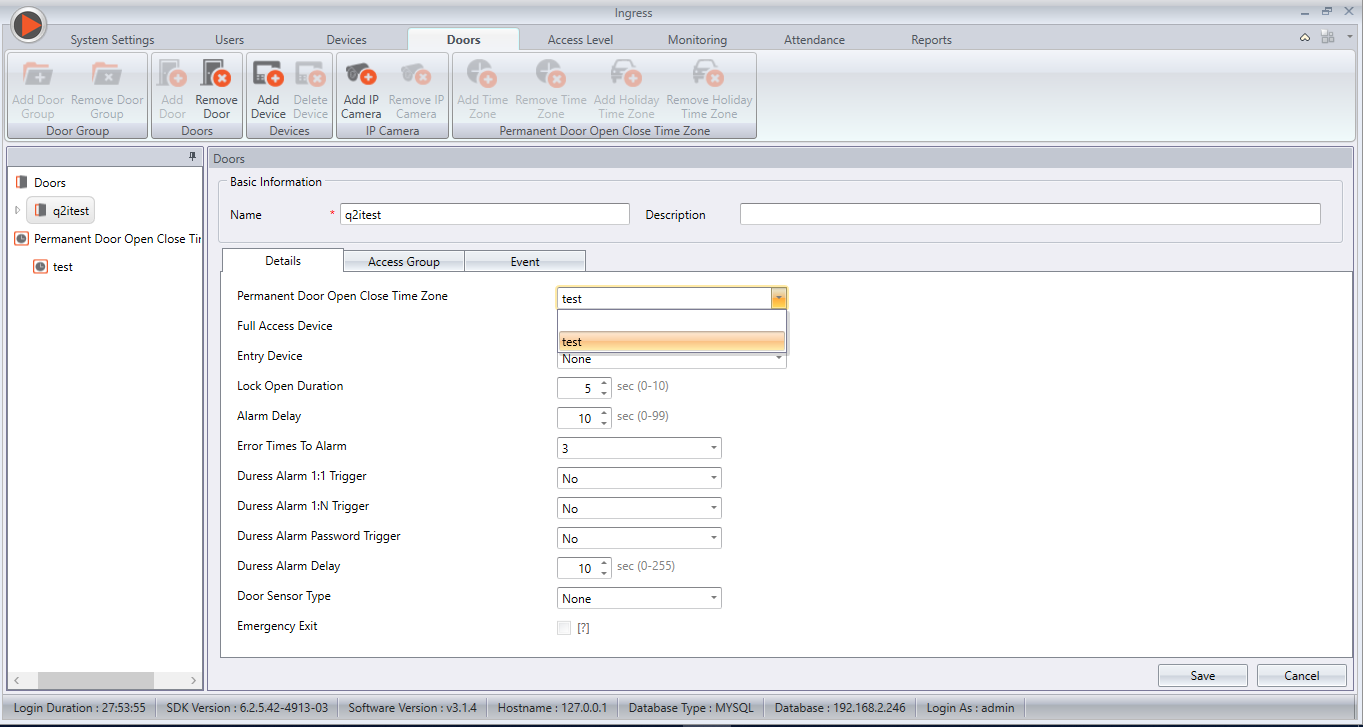This screenshot has width=1363, height=727.
Task: Switch to the Users ribbon tab
Action: tap(229, 40)
